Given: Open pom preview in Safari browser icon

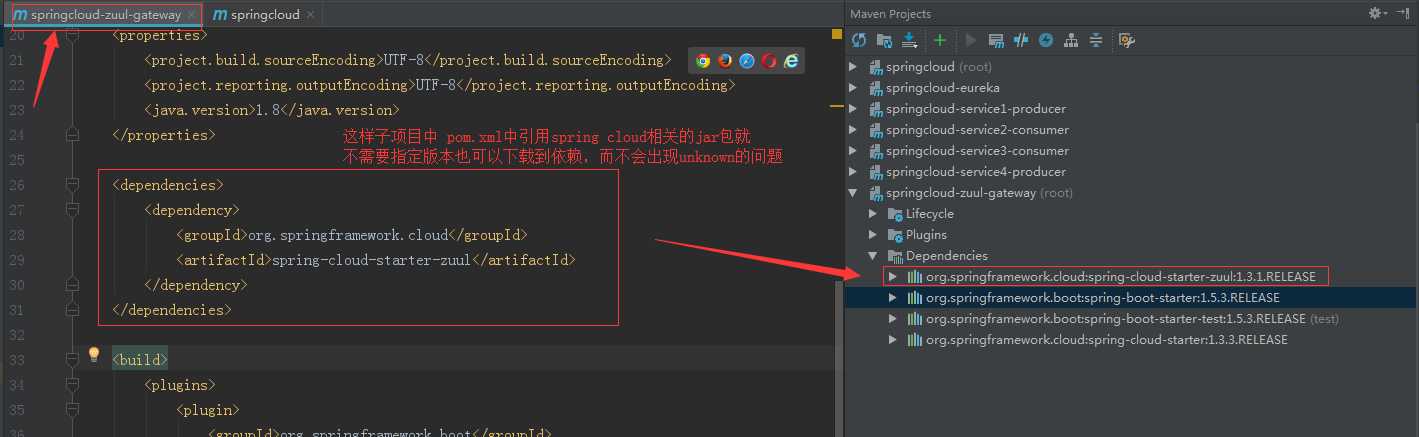Looking at the screenshot, I should pyautogui.click(x=747, y=61).
